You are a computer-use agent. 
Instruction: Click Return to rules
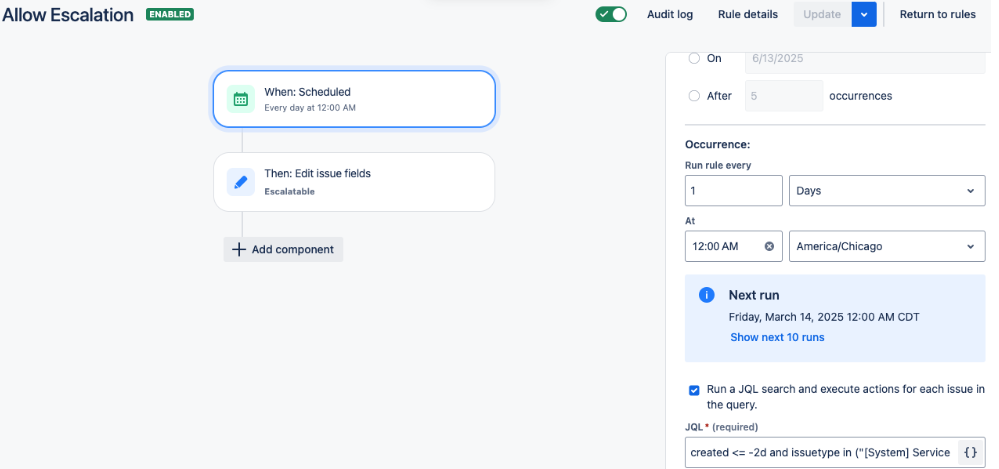(938, 14)
